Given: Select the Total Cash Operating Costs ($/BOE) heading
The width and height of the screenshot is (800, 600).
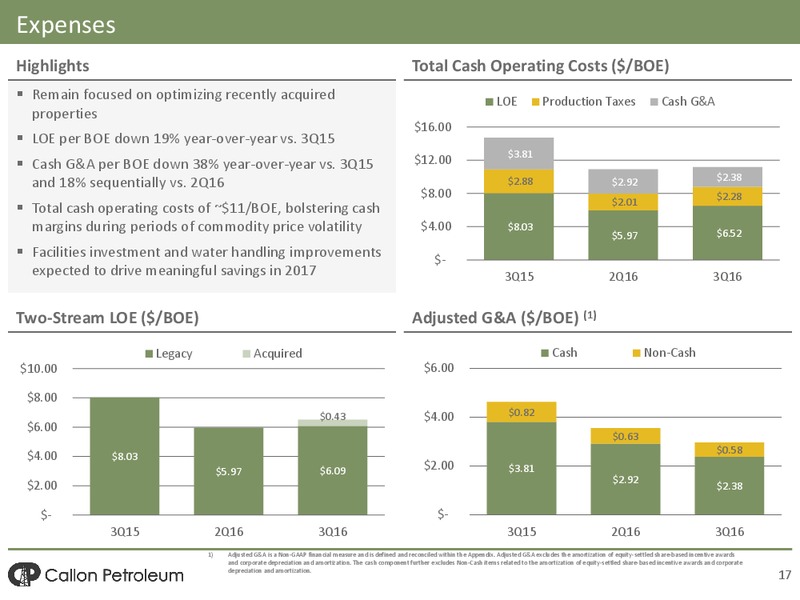Looking at the screenshot, I should tap(540, 66).
